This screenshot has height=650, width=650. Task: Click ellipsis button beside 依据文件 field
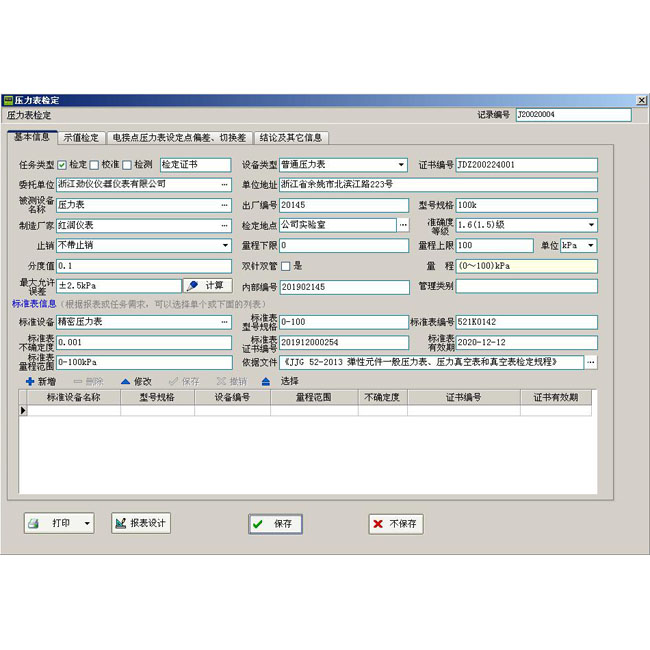[x=591, y=362]
